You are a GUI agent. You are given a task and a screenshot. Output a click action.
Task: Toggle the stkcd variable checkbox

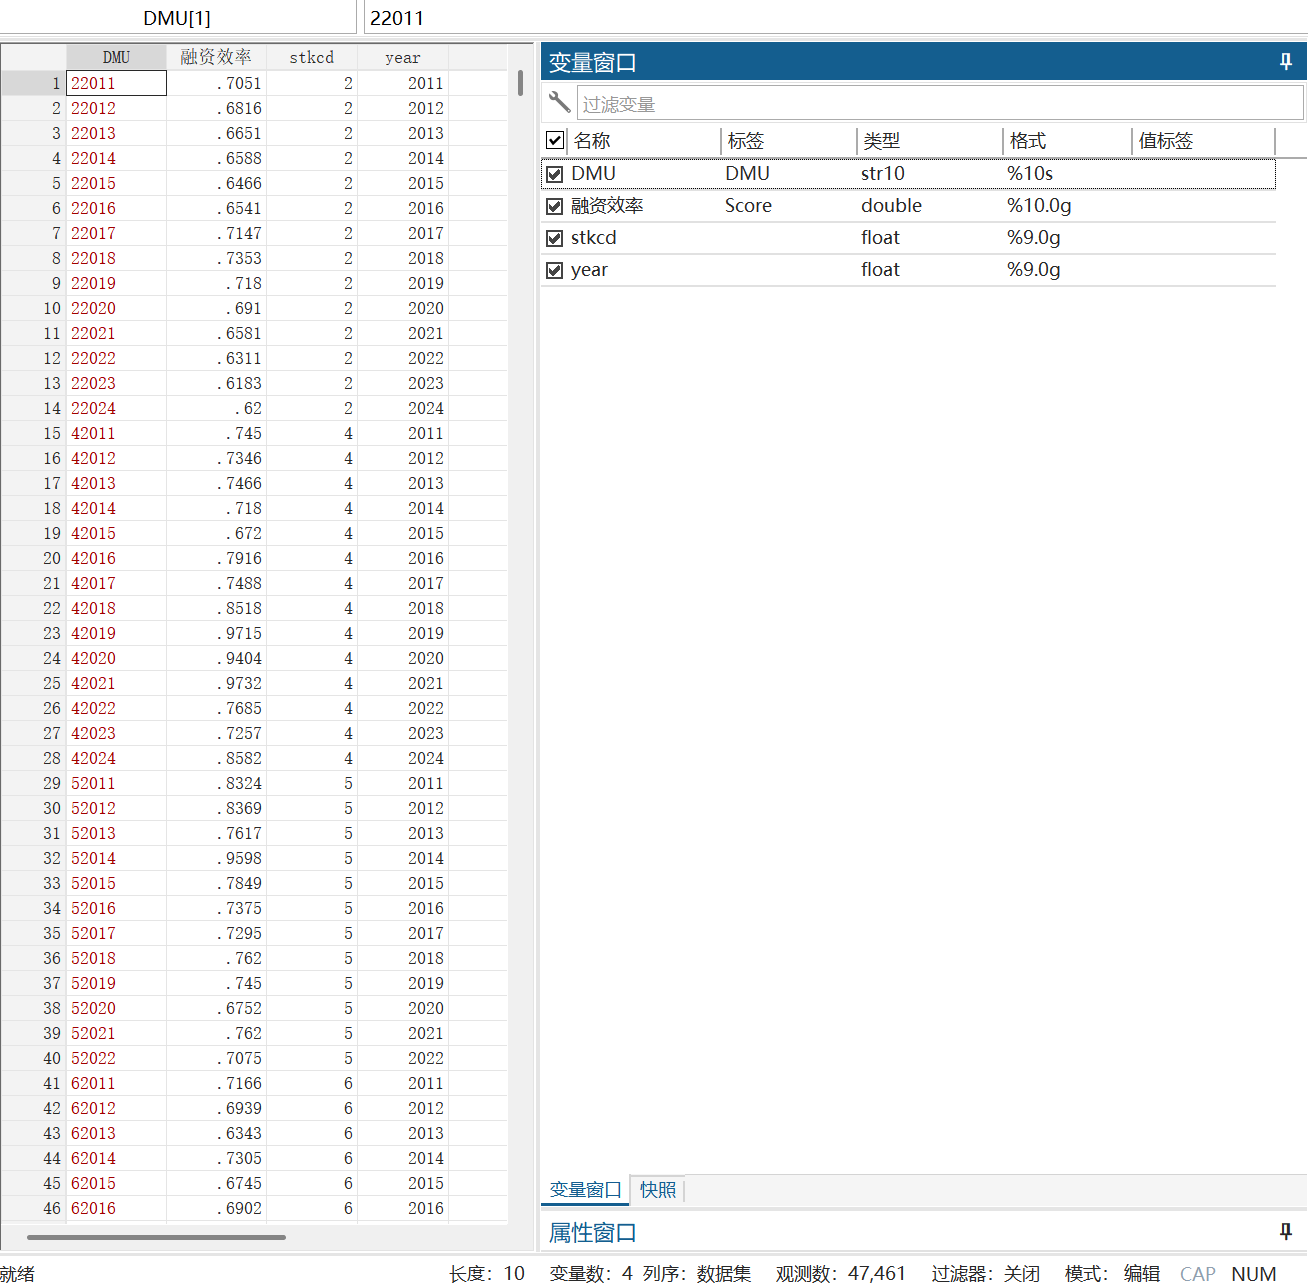[555, 238]
